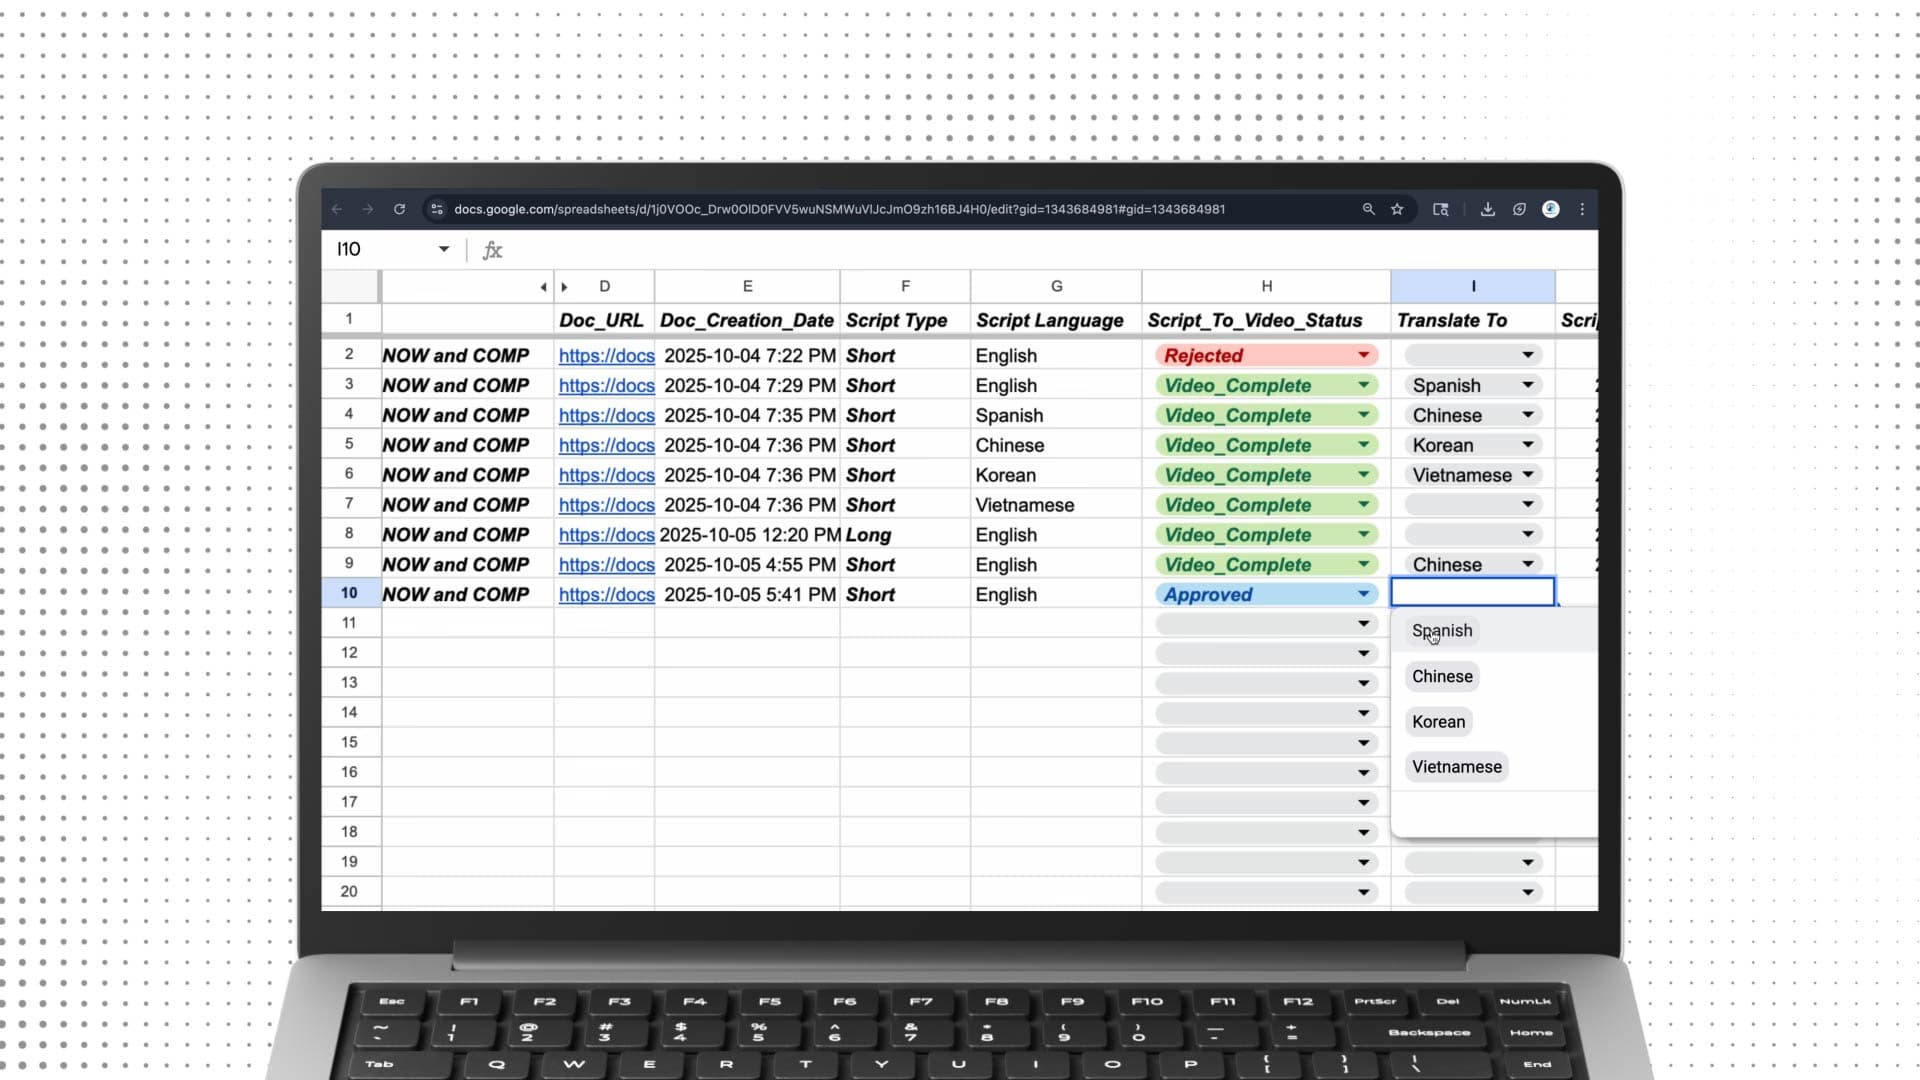
Task: Select Vietnamese from the dropdown list
Action: tap(1456, 767)
